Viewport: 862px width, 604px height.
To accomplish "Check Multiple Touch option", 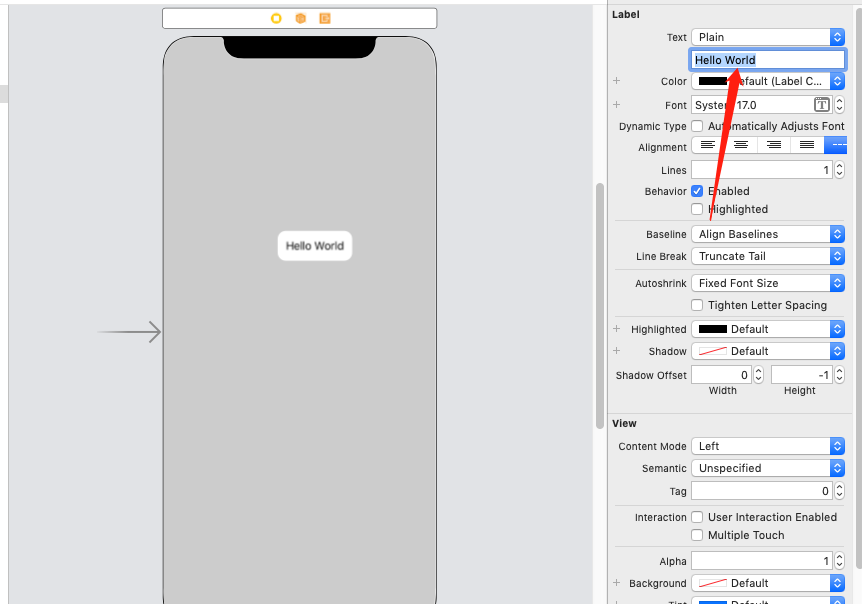I will 697,535.
